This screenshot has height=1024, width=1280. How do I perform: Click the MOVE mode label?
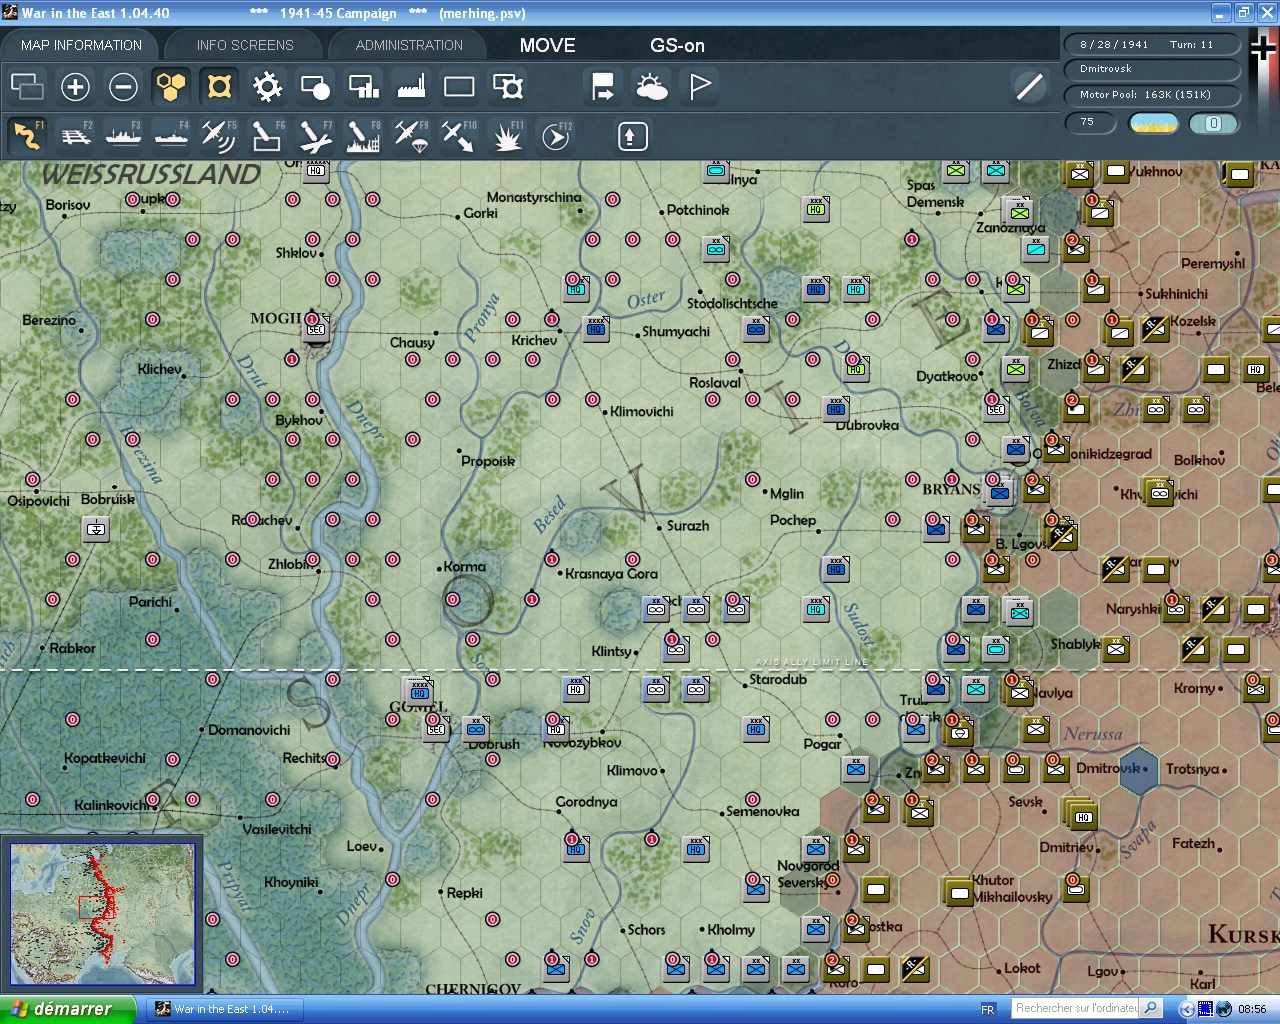click(x=548, y=45)
